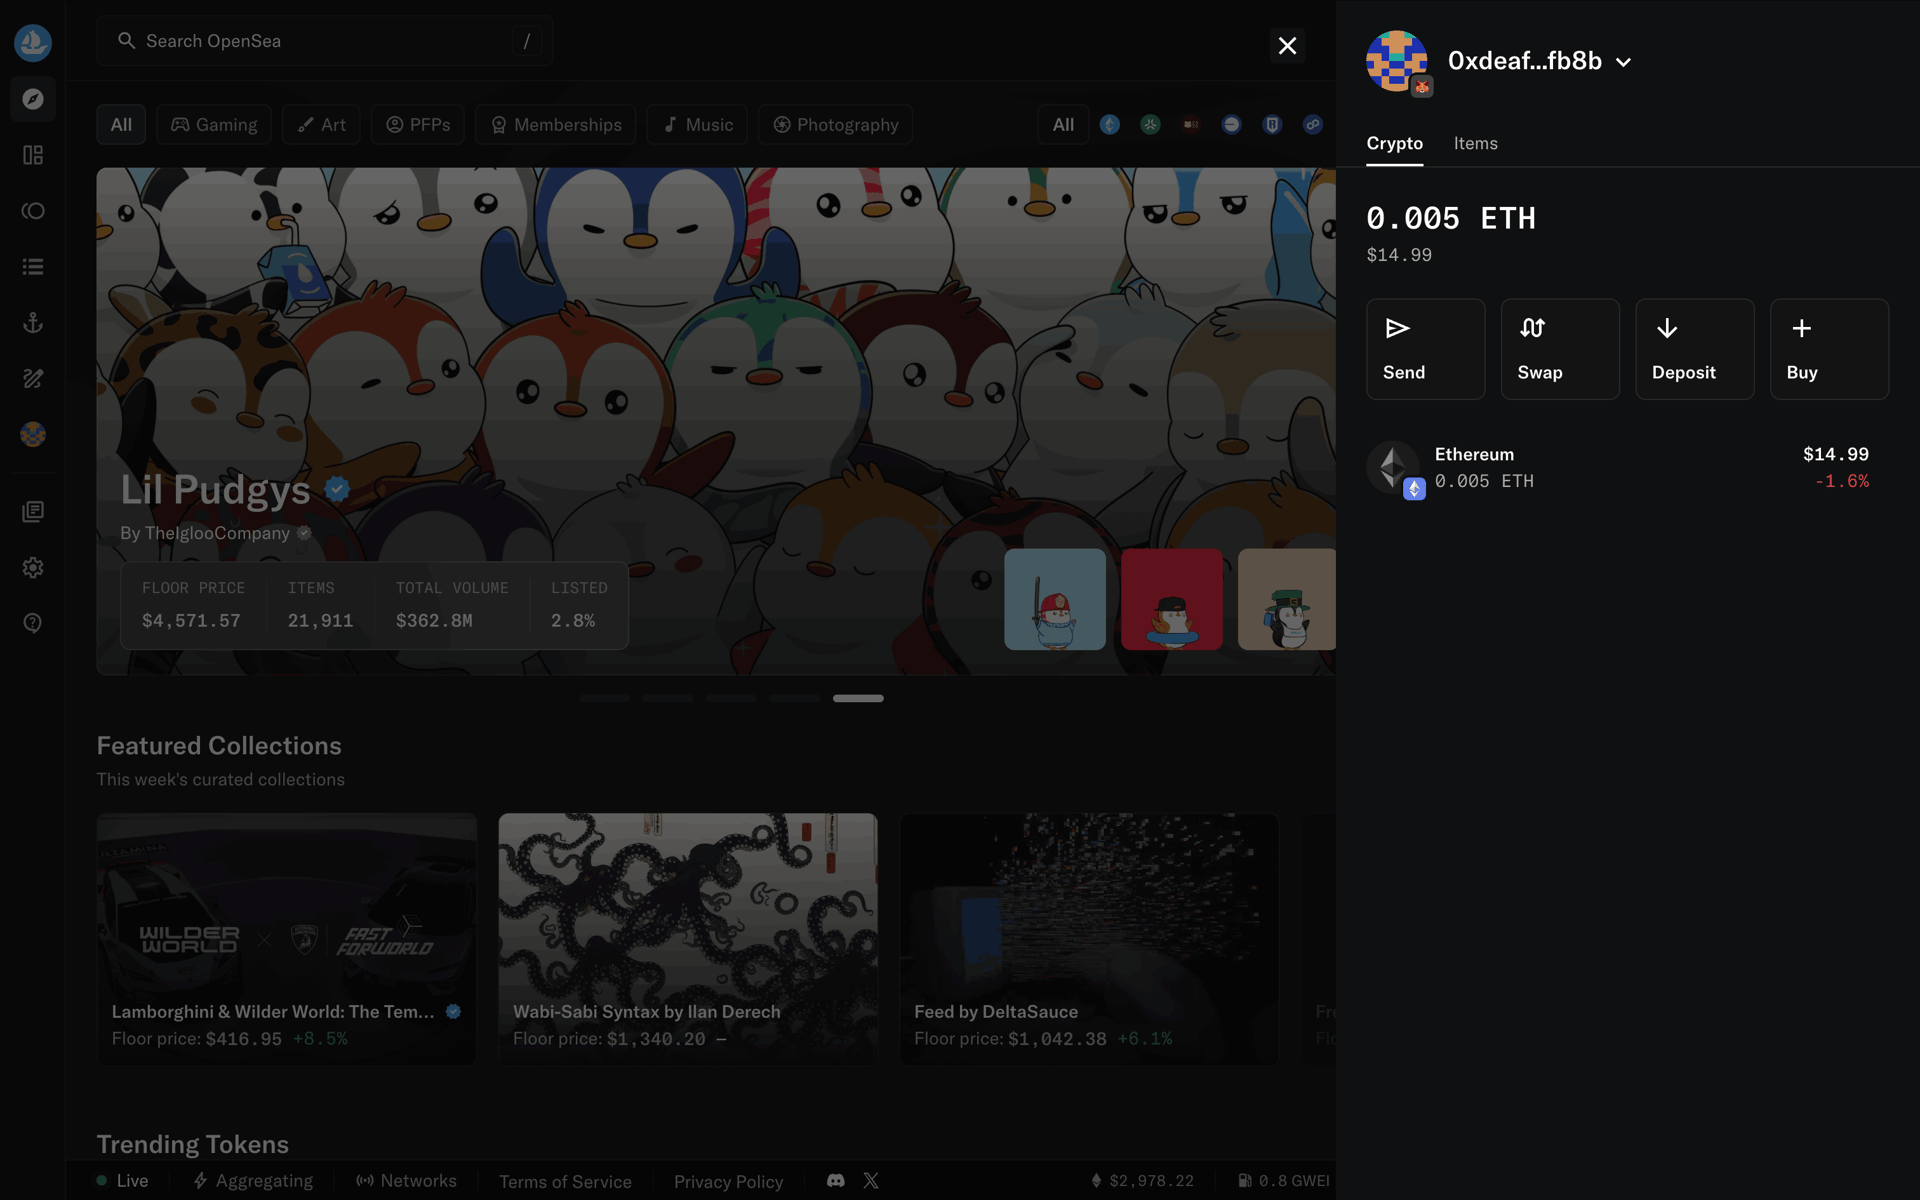
Task: Select the All category filter
Action: [121, 125]
